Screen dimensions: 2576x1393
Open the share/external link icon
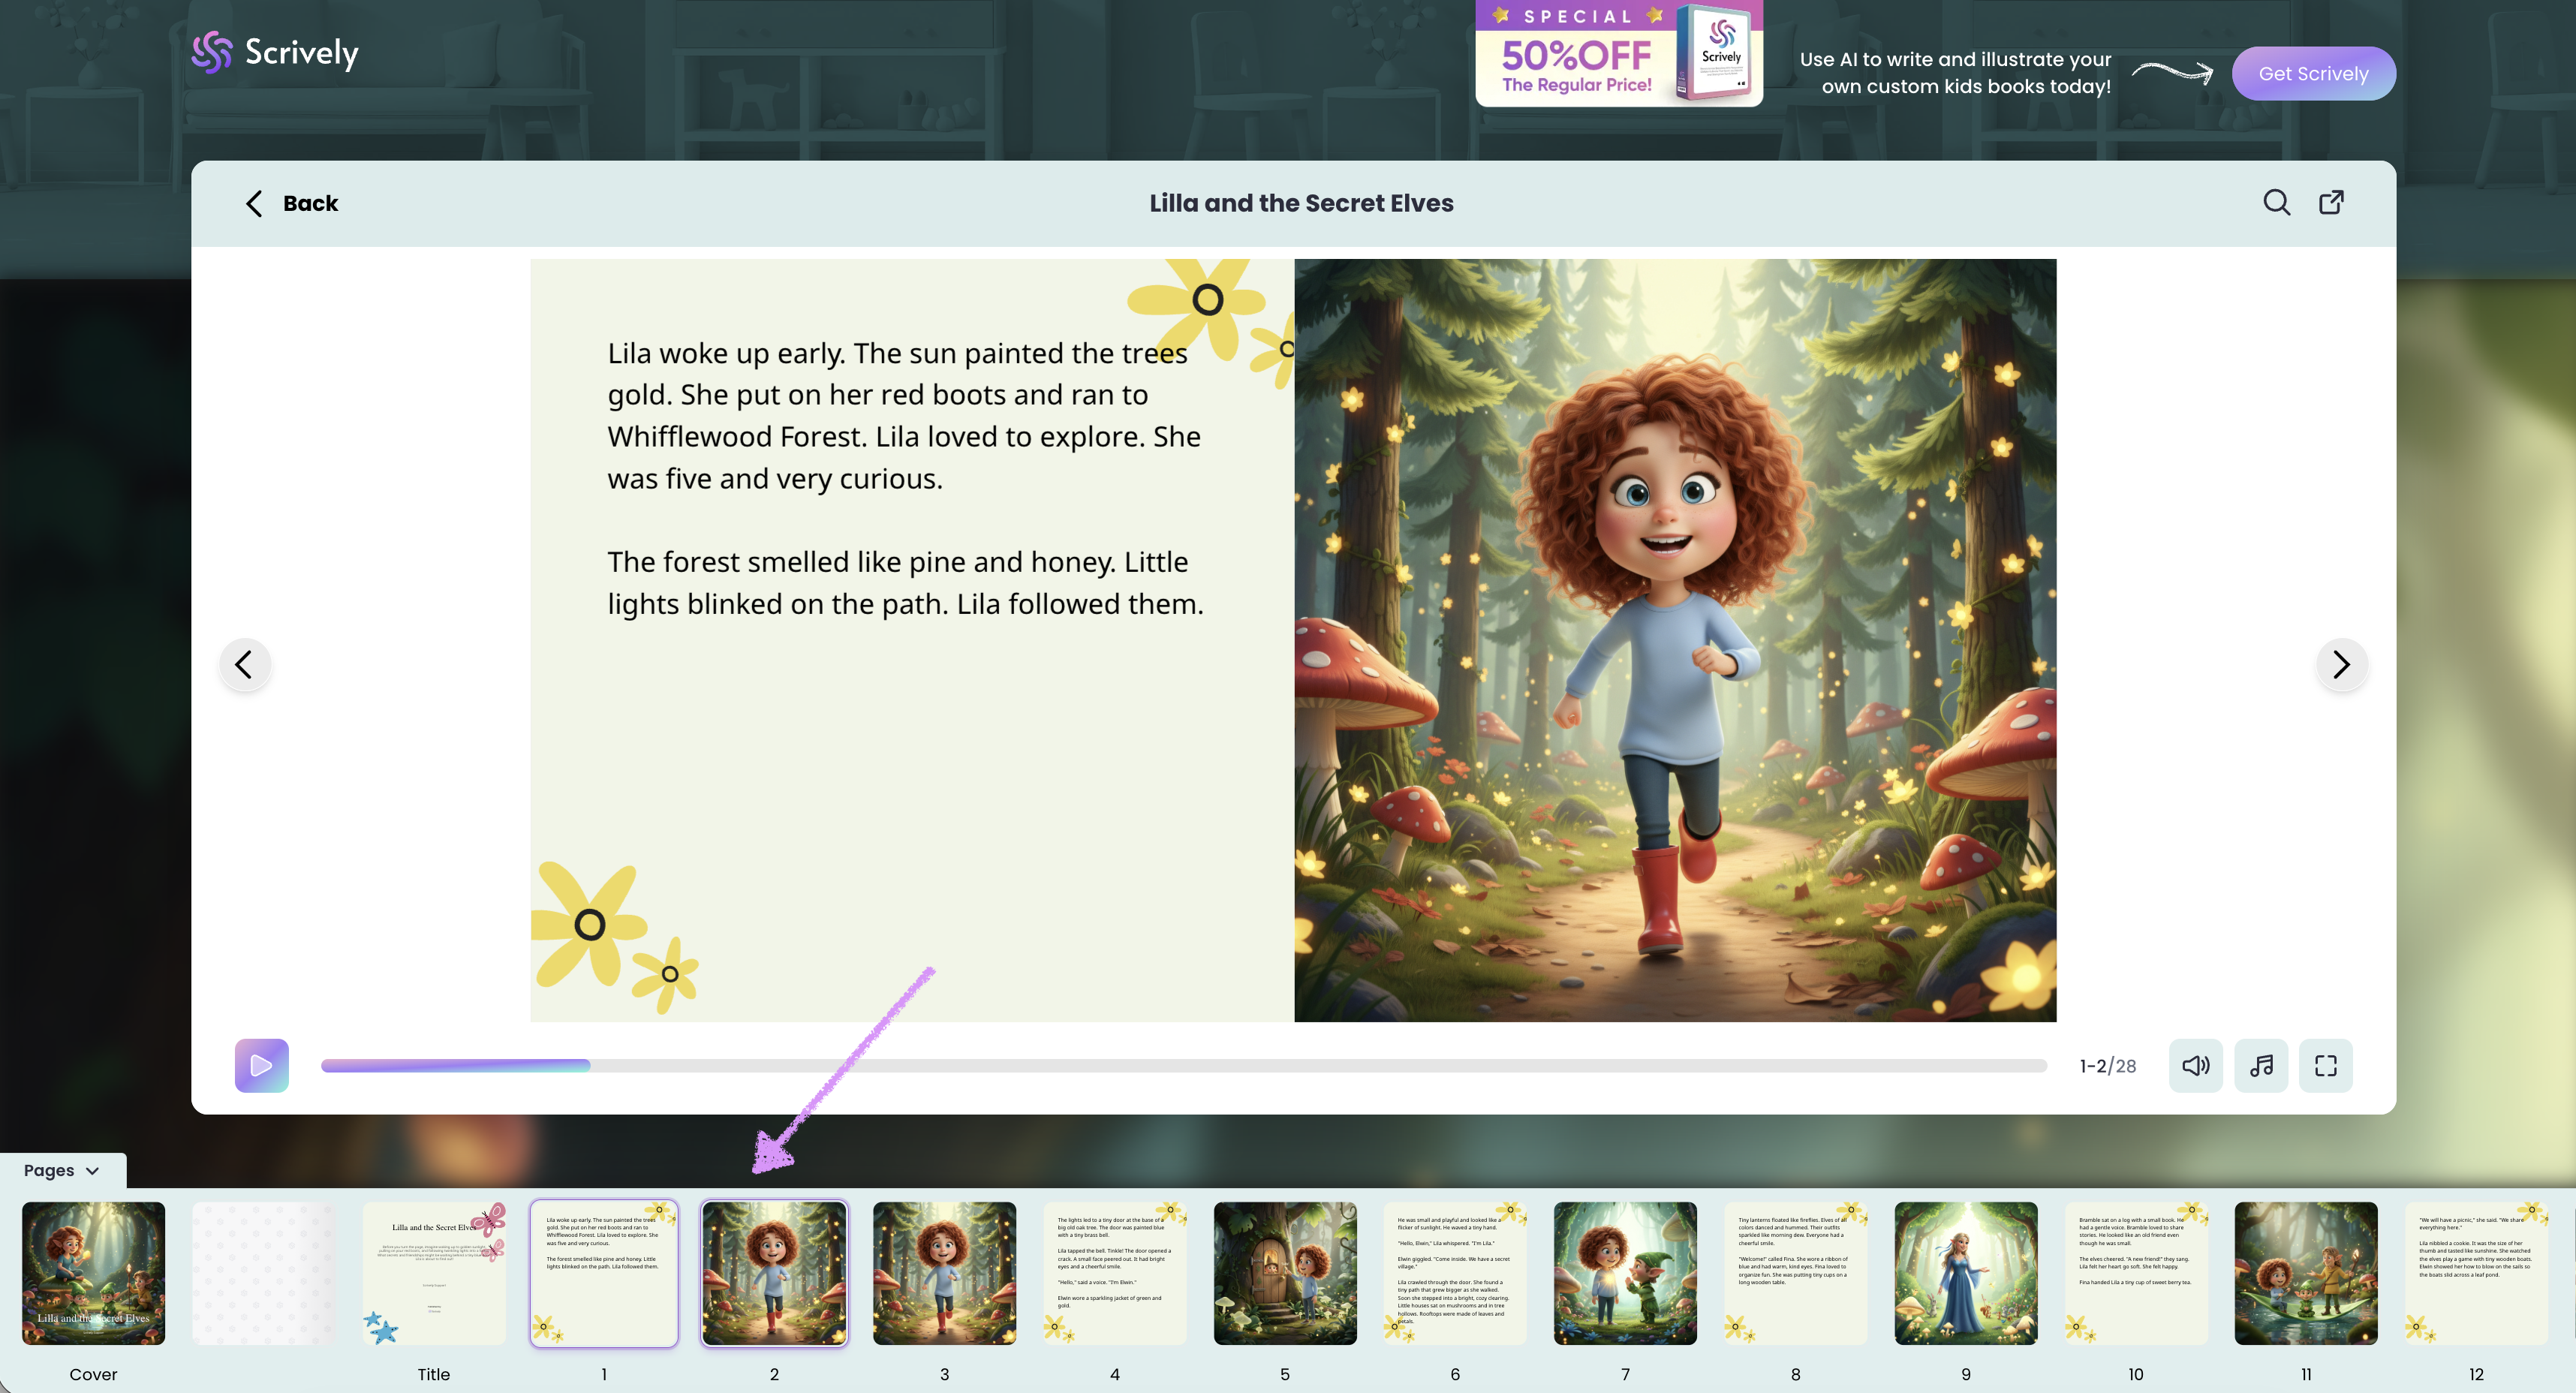pyautogui.click(x=2331, y=203)
